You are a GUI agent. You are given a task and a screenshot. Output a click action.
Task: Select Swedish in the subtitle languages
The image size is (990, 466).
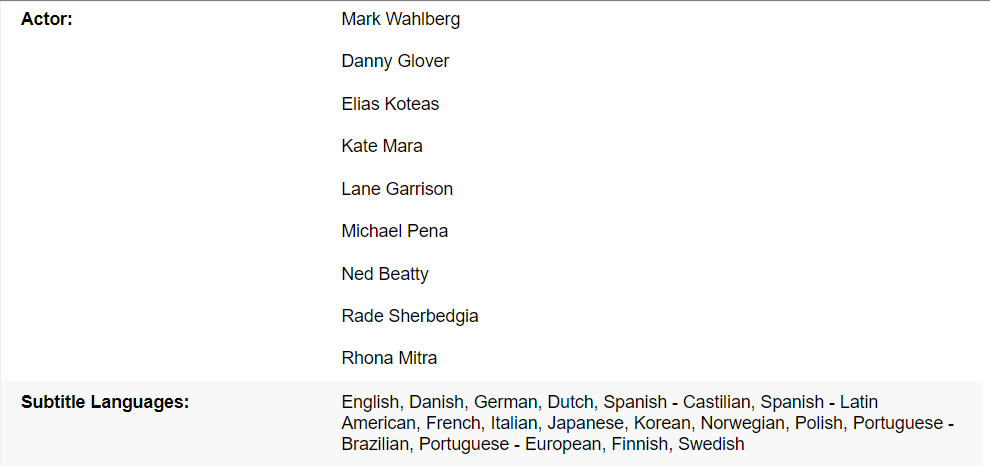(711, 444)
